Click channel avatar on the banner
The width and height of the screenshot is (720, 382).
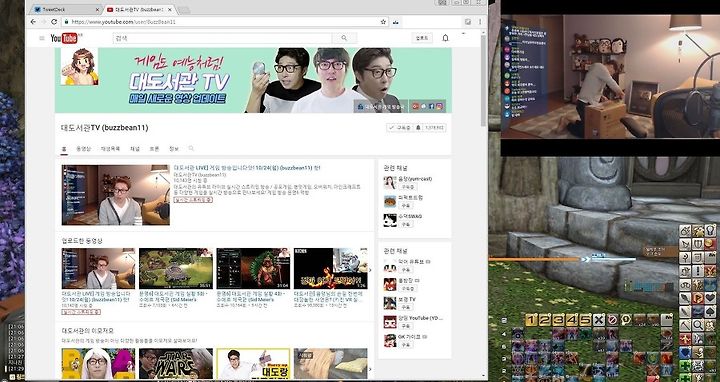(79, 67)
